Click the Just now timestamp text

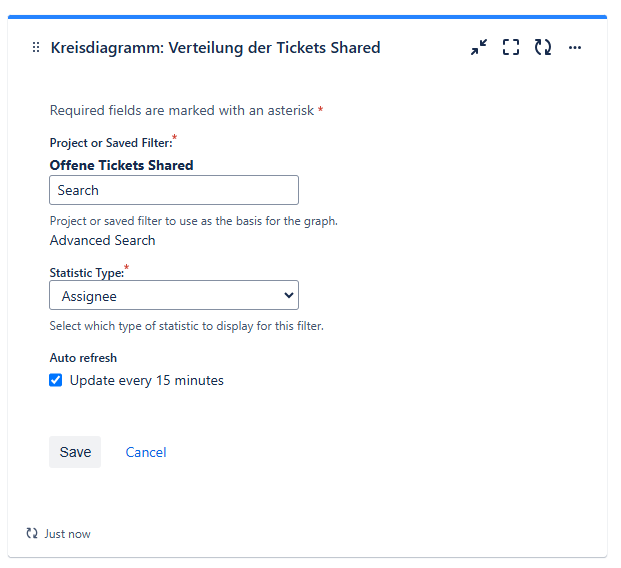tap(67, 534)
